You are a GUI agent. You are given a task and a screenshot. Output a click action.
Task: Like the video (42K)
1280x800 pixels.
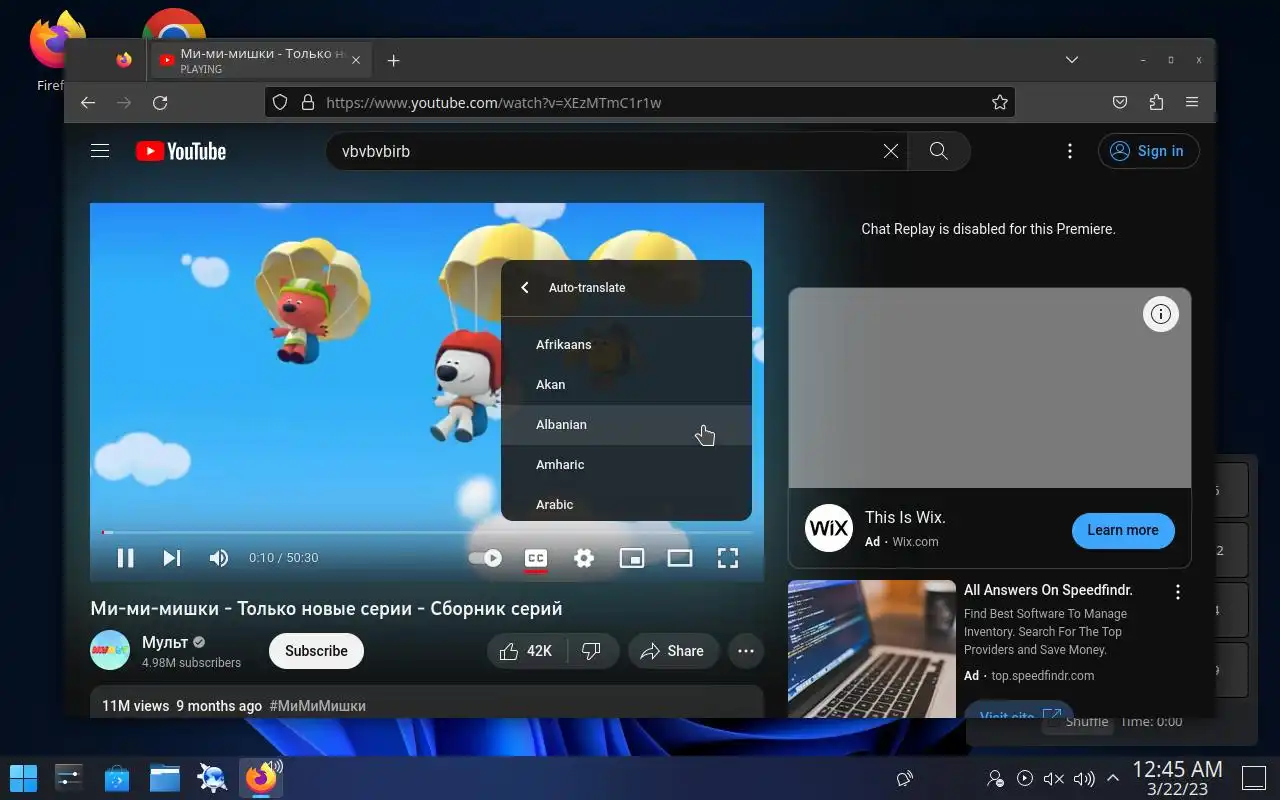point(527,651)
